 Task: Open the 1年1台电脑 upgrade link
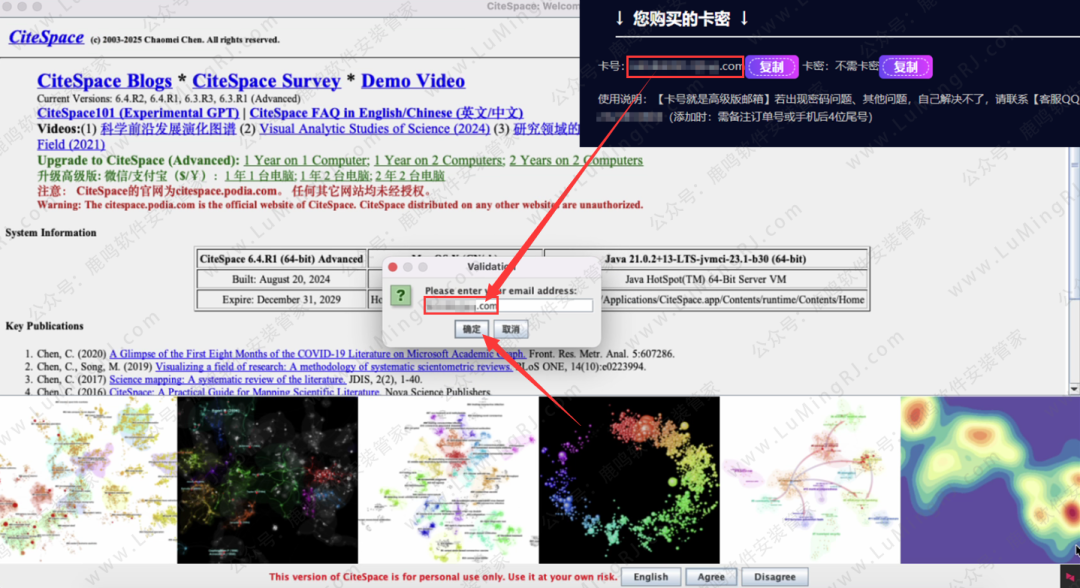(x=260, y=176)
